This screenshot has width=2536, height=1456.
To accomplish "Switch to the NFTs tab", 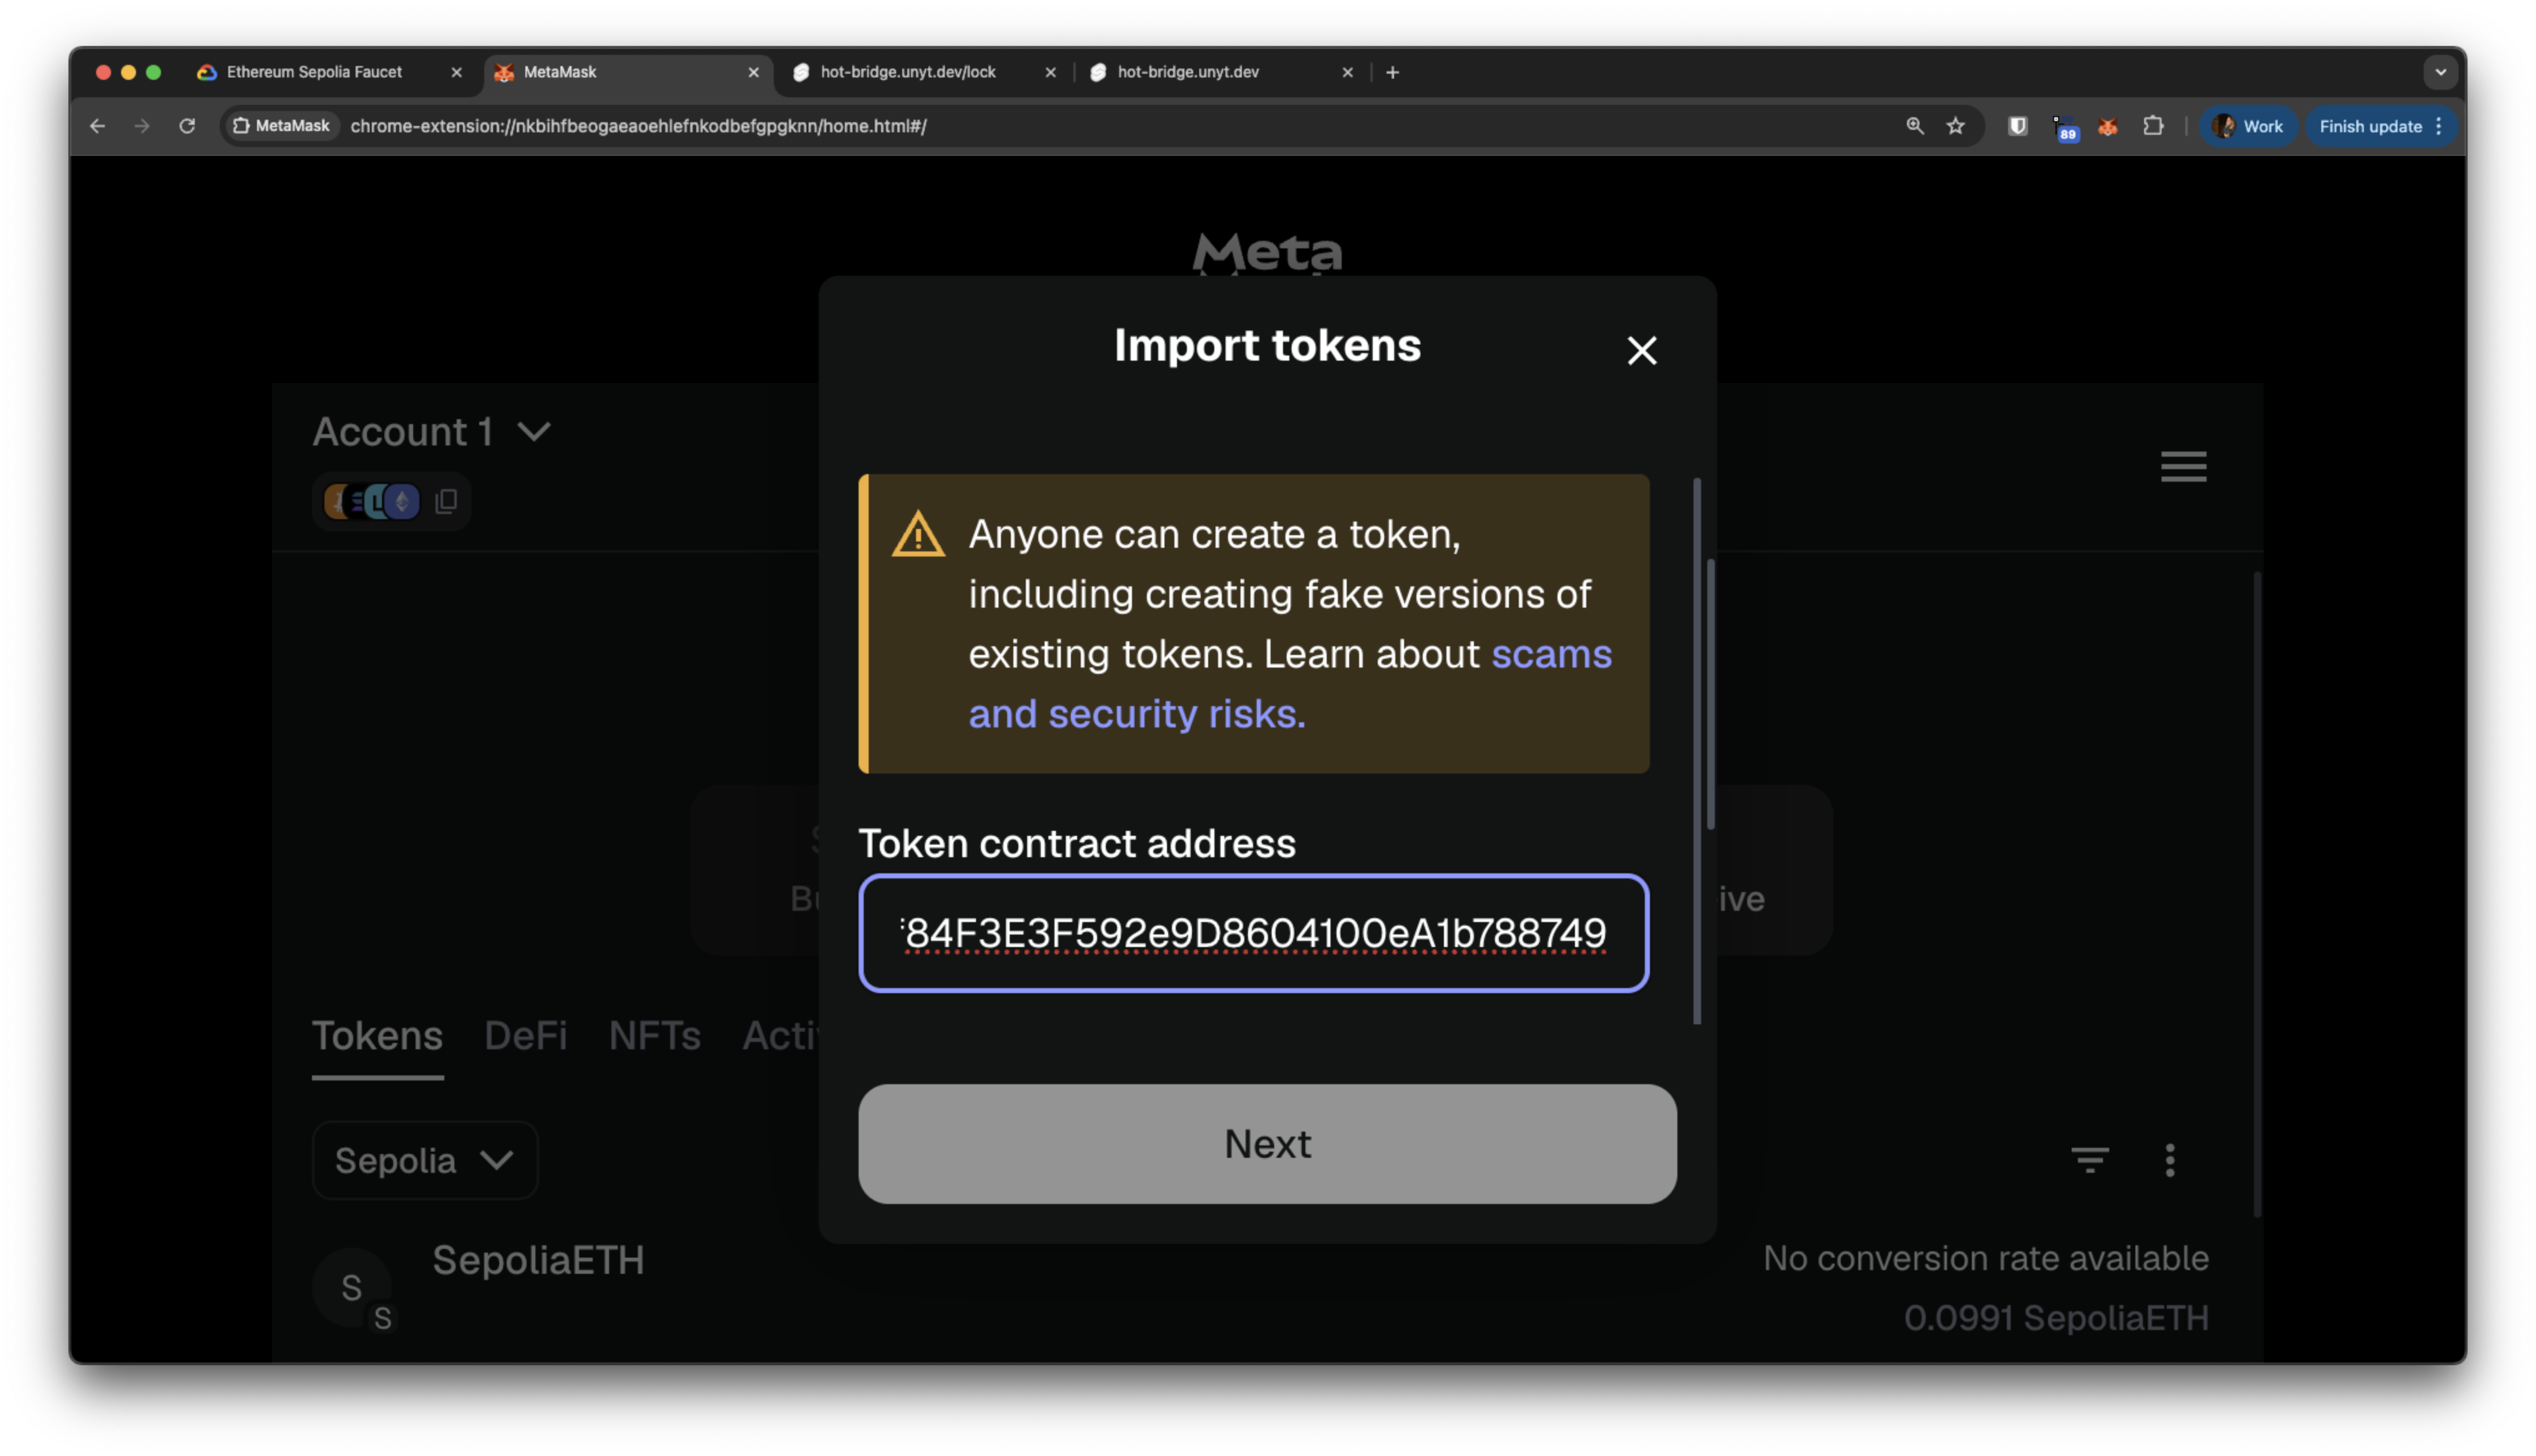I will click(x=655, y=1036).
